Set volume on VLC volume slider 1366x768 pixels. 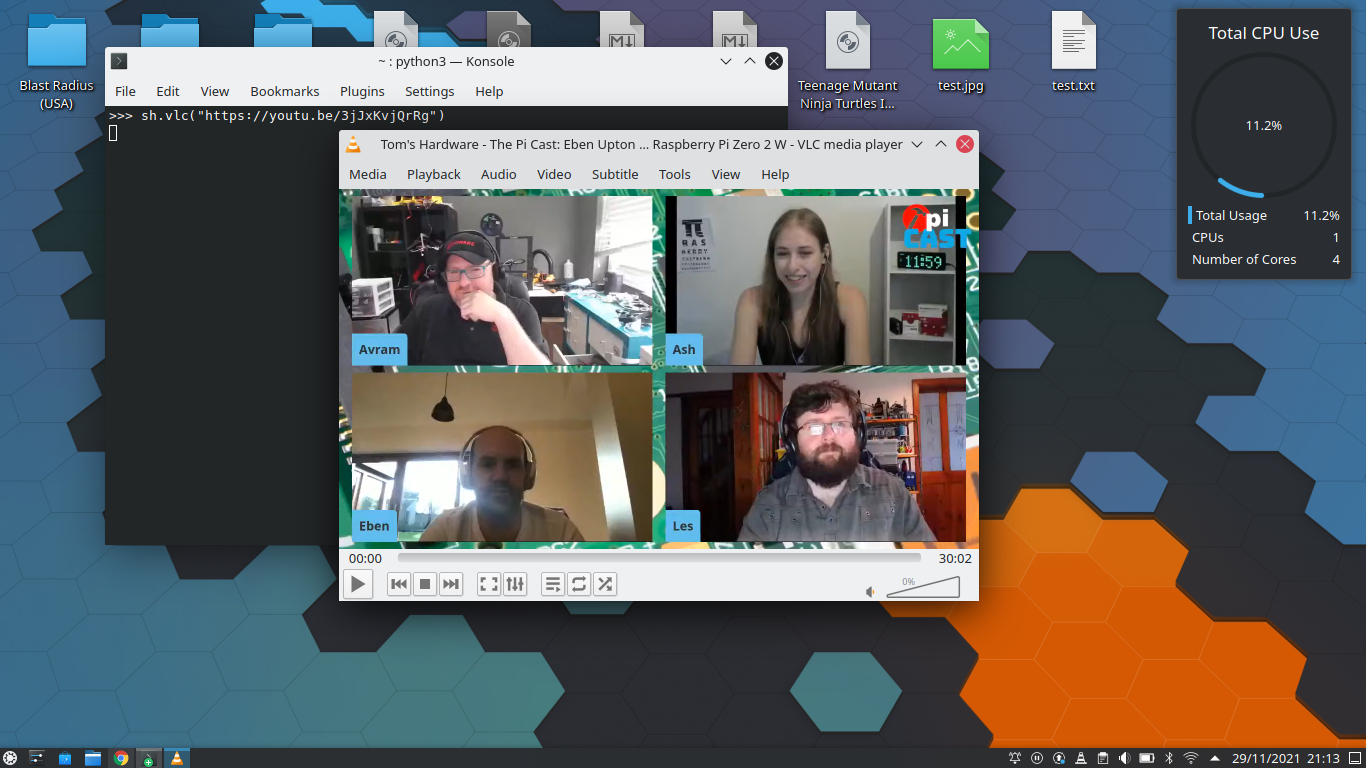coord(923,587)
